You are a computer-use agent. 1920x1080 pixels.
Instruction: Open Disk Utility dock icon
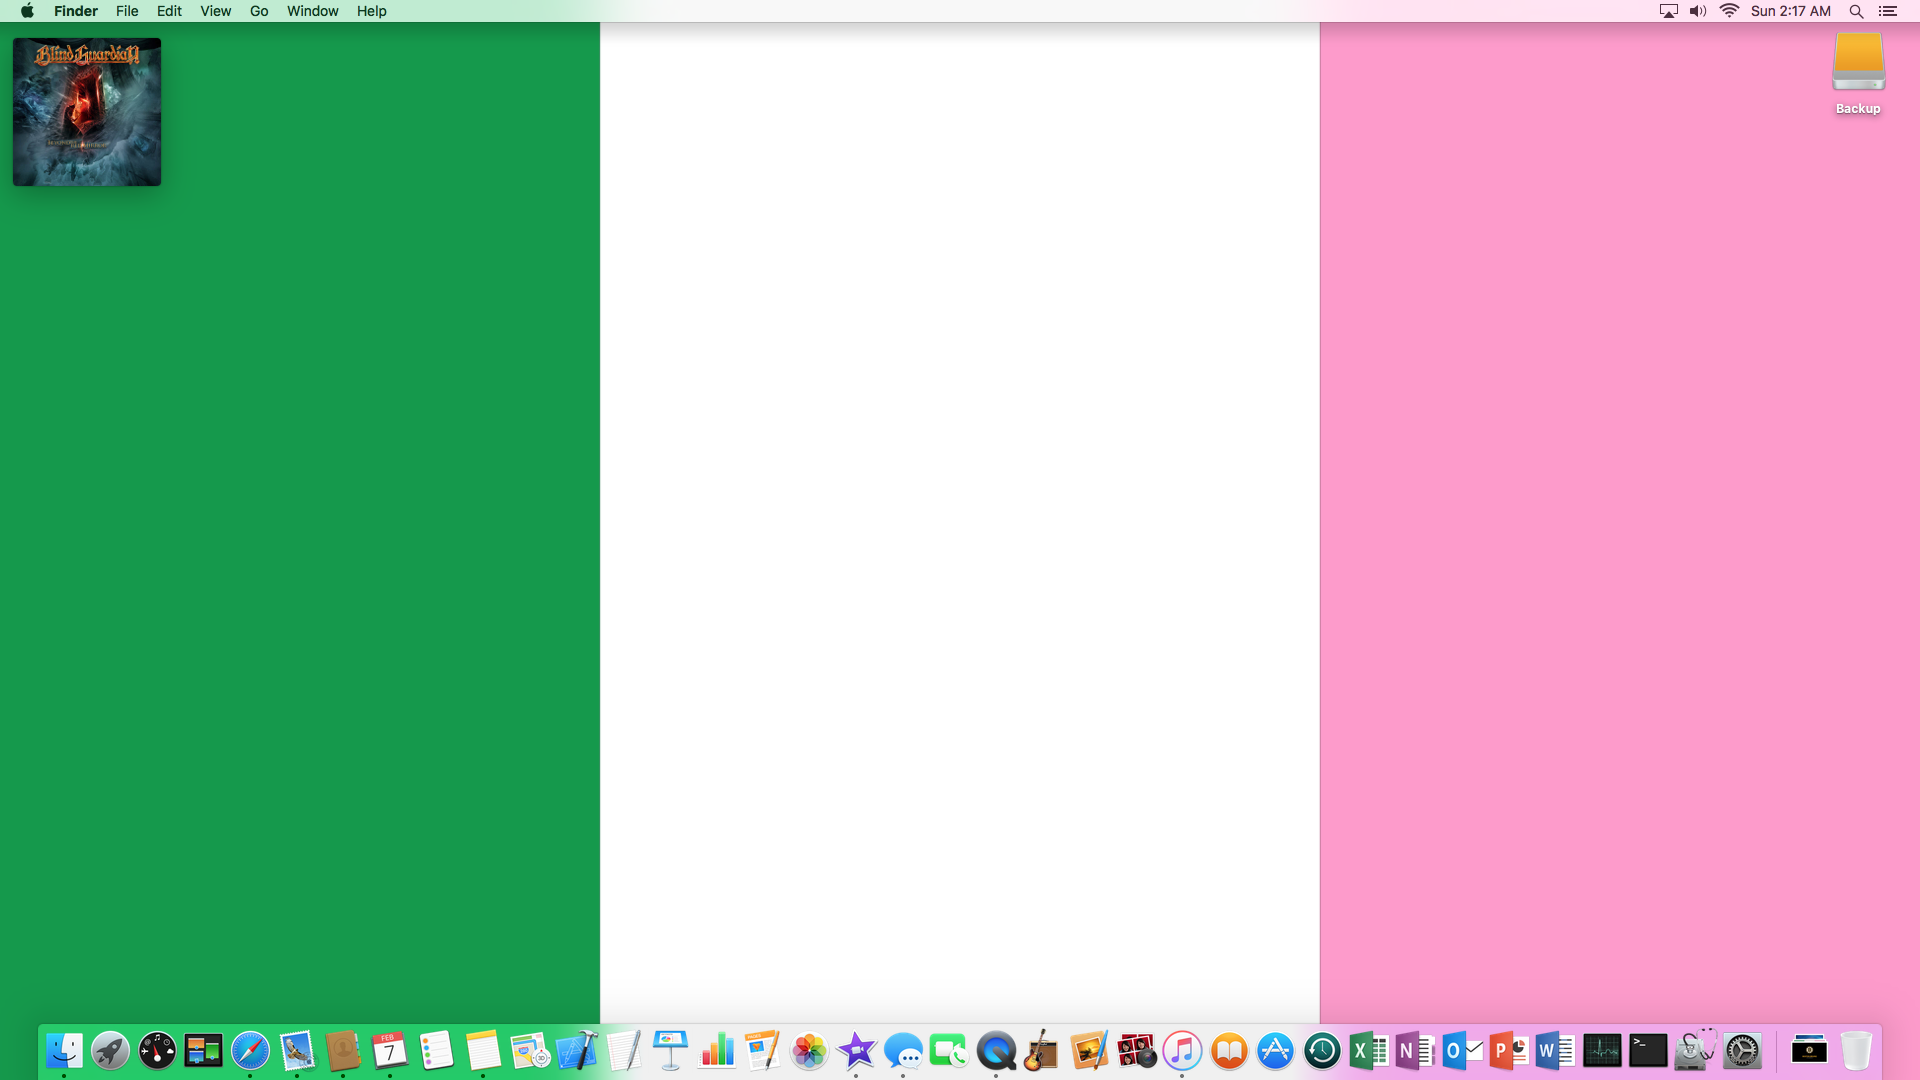coord(1694,1051)
